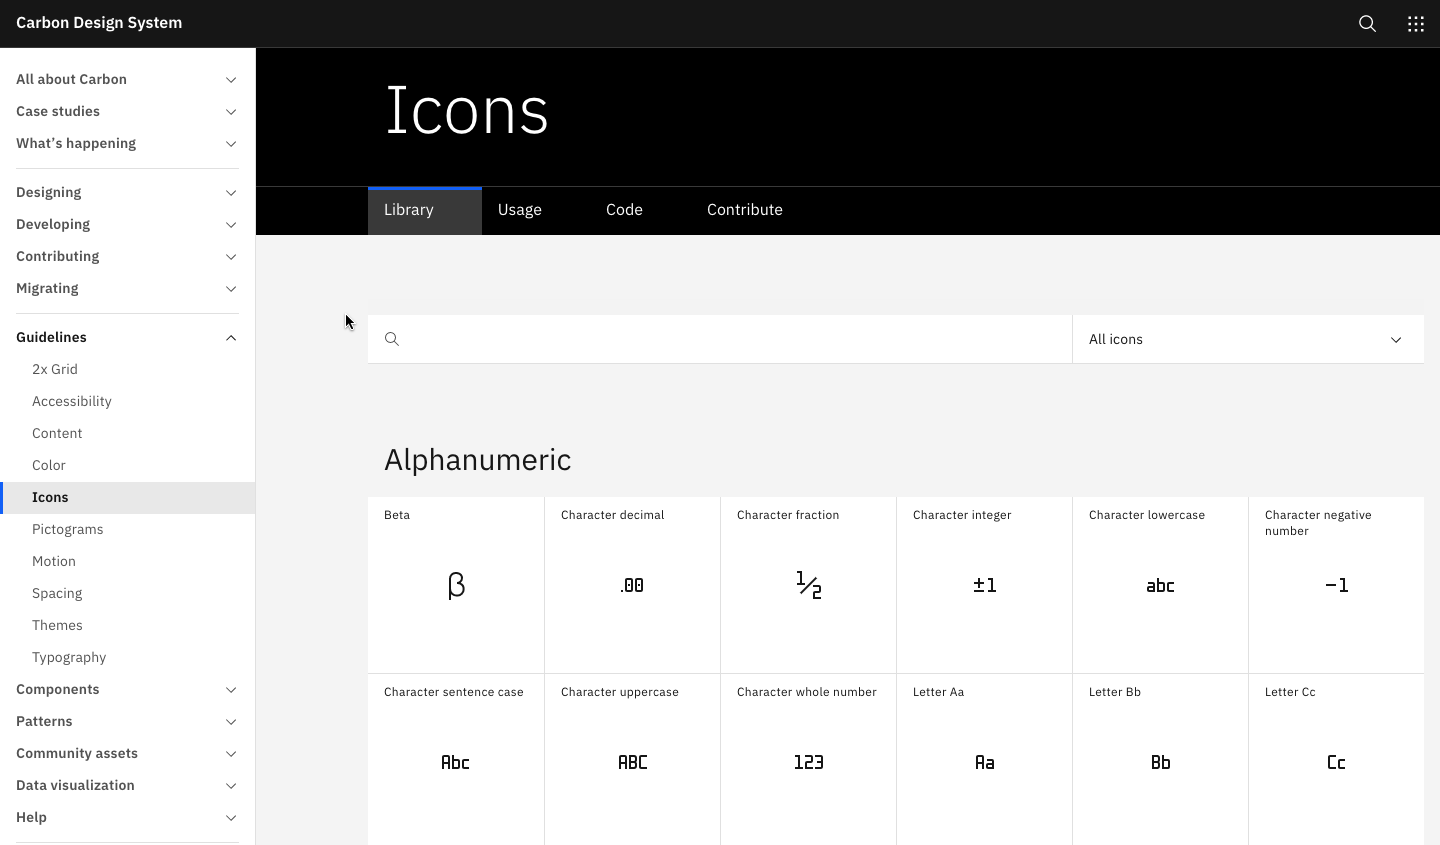Select the Character whole number 123 icon
Image resolution: width=1440 pixels, height=845 pixels.
(808, 762)
